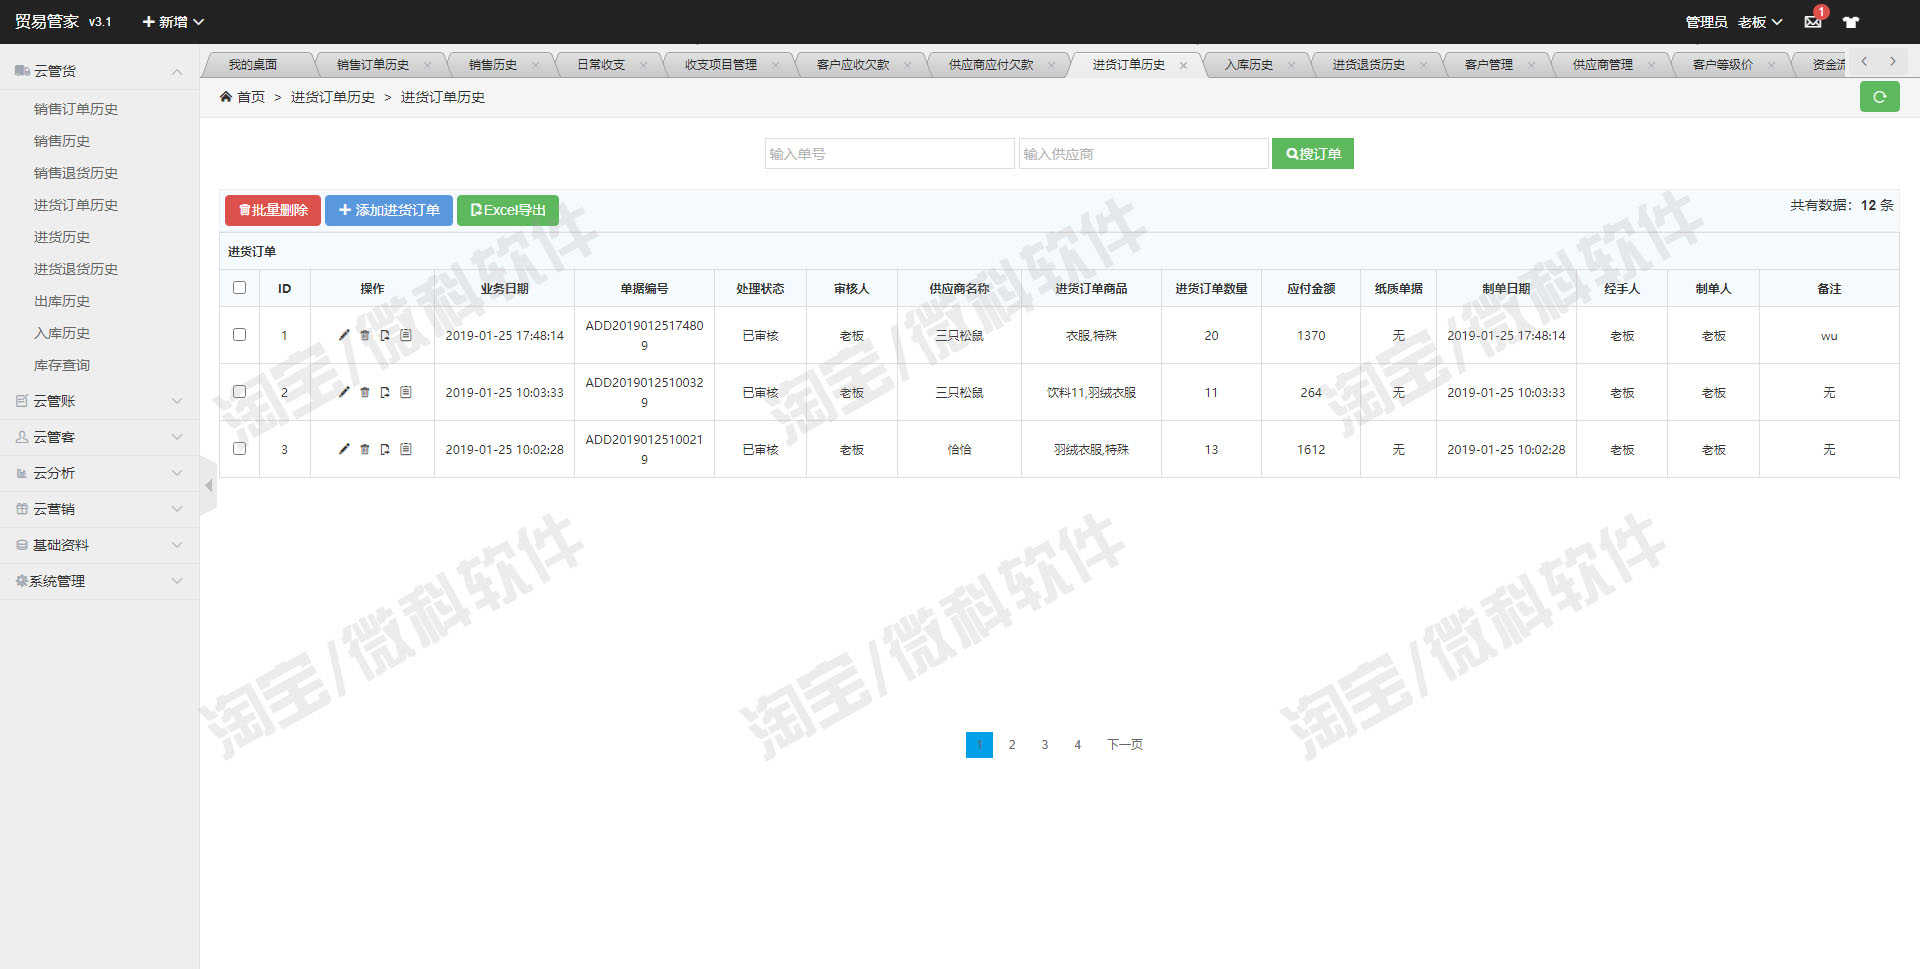Click the pencil edit icon in row 3

click(344, 449)
